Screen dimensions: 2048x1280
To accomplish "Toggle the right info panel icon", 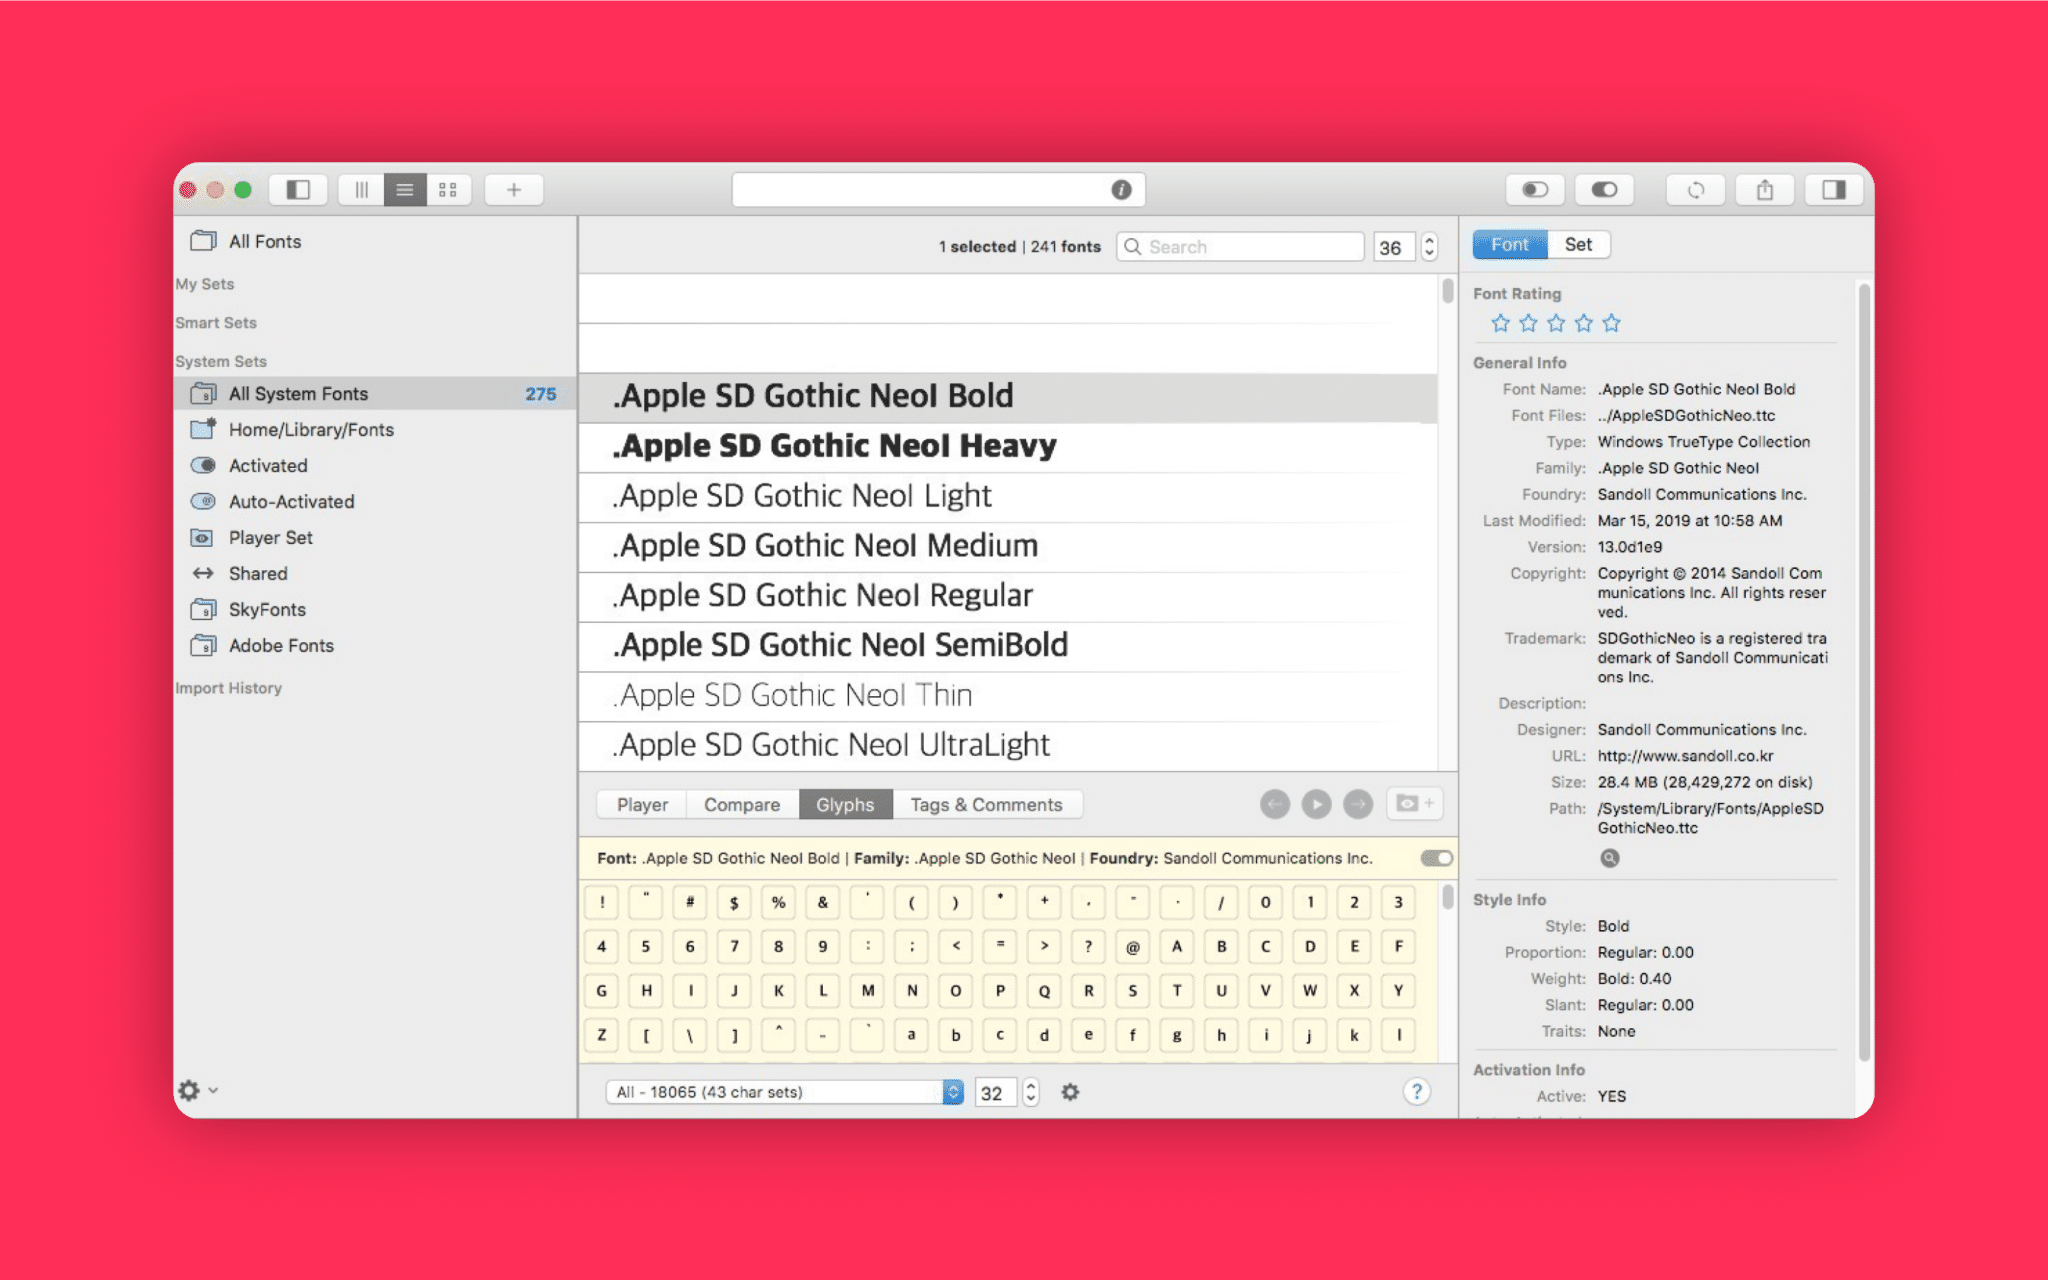I will point(1834,190).
